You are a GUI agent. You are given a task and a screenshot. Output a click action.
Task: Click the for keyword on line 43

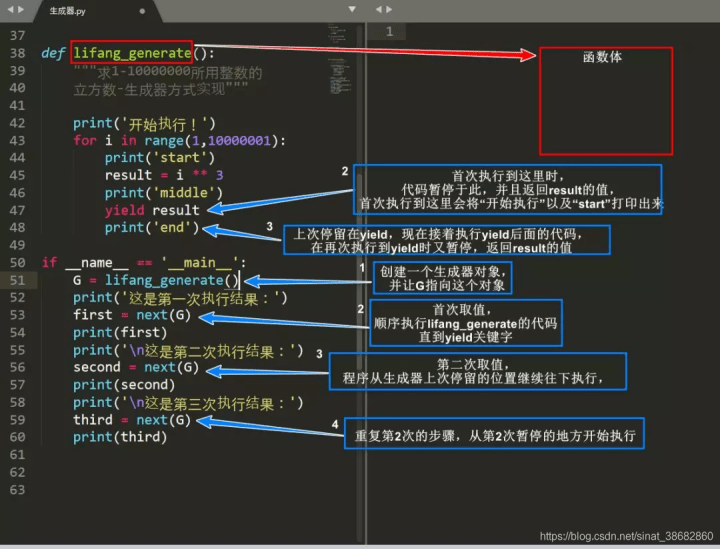(85, 140)
